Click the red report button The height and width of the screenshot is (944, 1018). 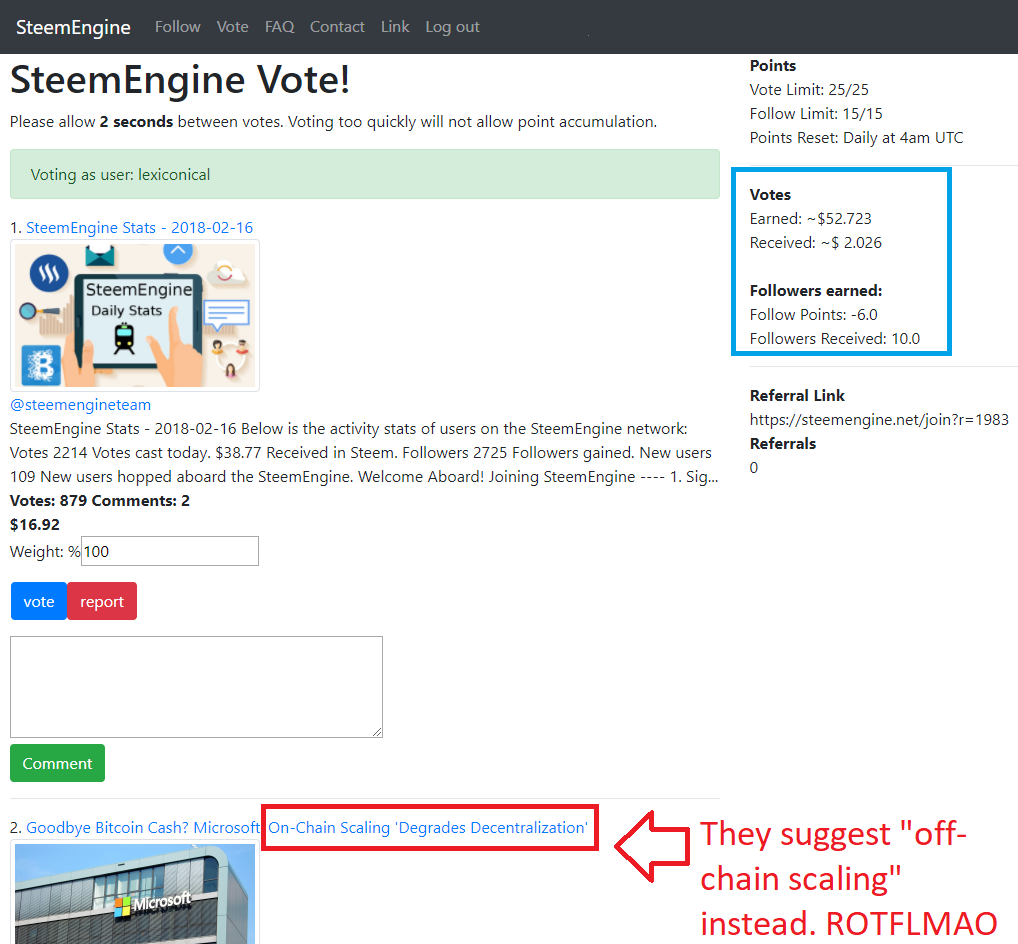[102, 601]
